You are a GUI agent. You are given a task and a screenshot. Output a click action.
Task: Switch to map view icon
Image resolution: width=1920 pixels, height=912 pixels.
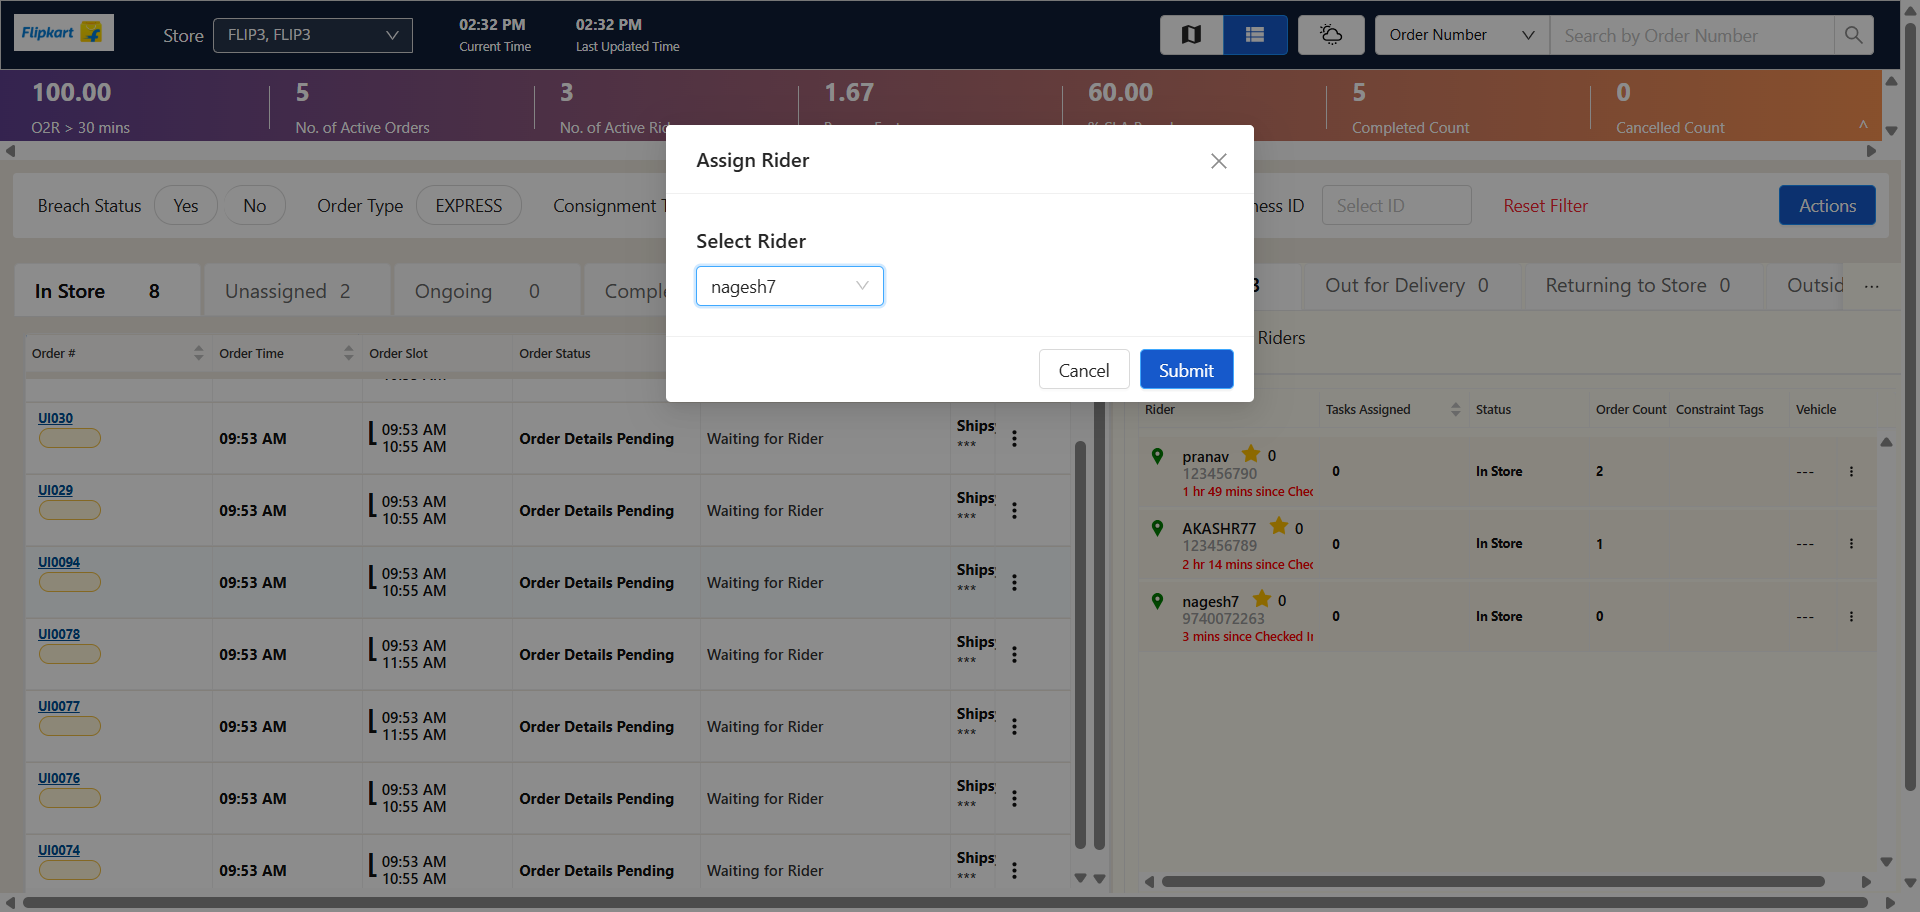pyautogui.click(x=1191, y=35)
